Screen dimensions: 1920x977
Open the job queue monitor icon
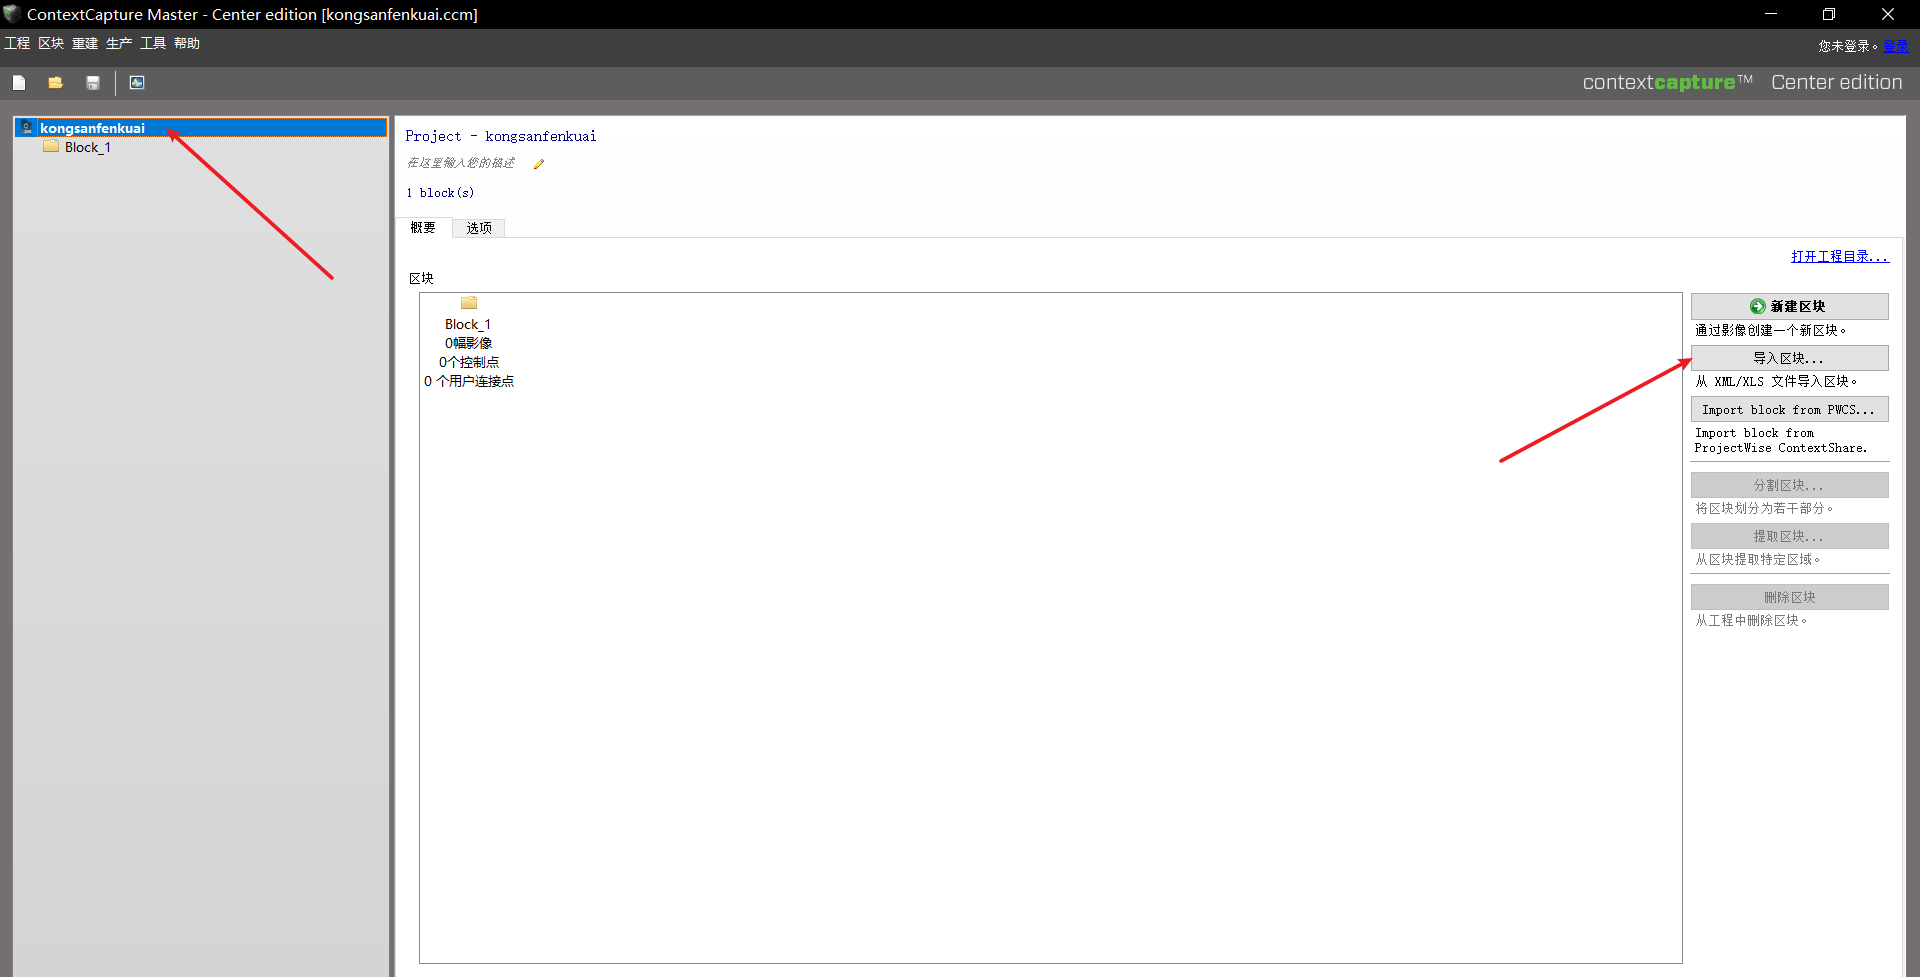[x=137, y=83]
